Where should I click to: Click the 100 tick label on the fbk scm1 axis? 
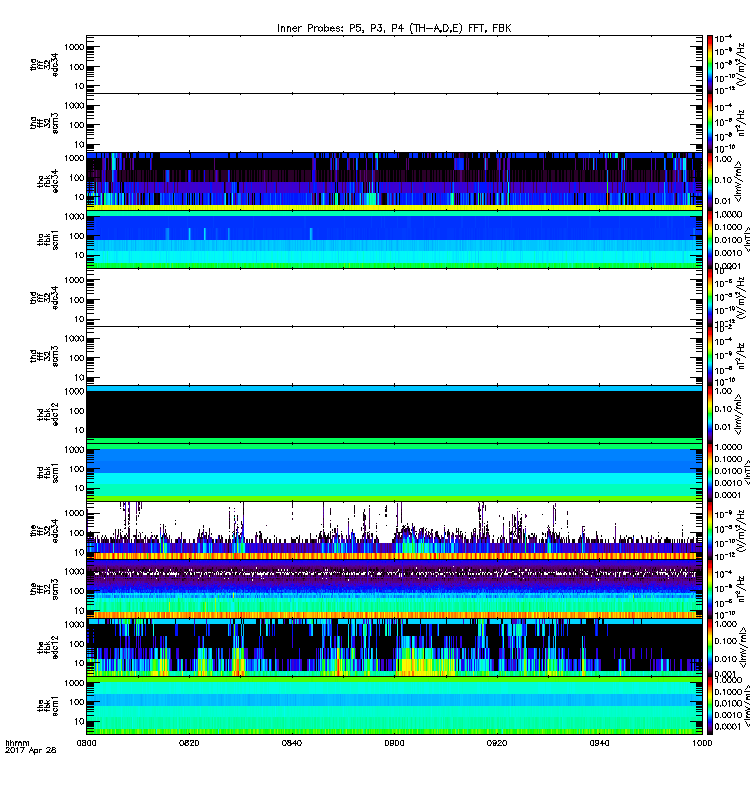[x=77, y=702]
